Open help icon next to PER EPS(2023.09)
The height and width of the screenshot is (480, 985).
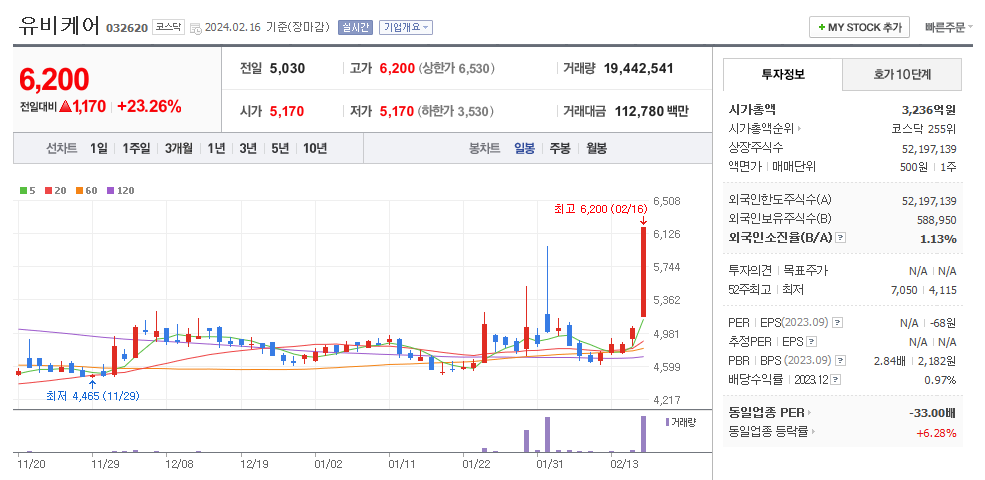tap(837, 323)
